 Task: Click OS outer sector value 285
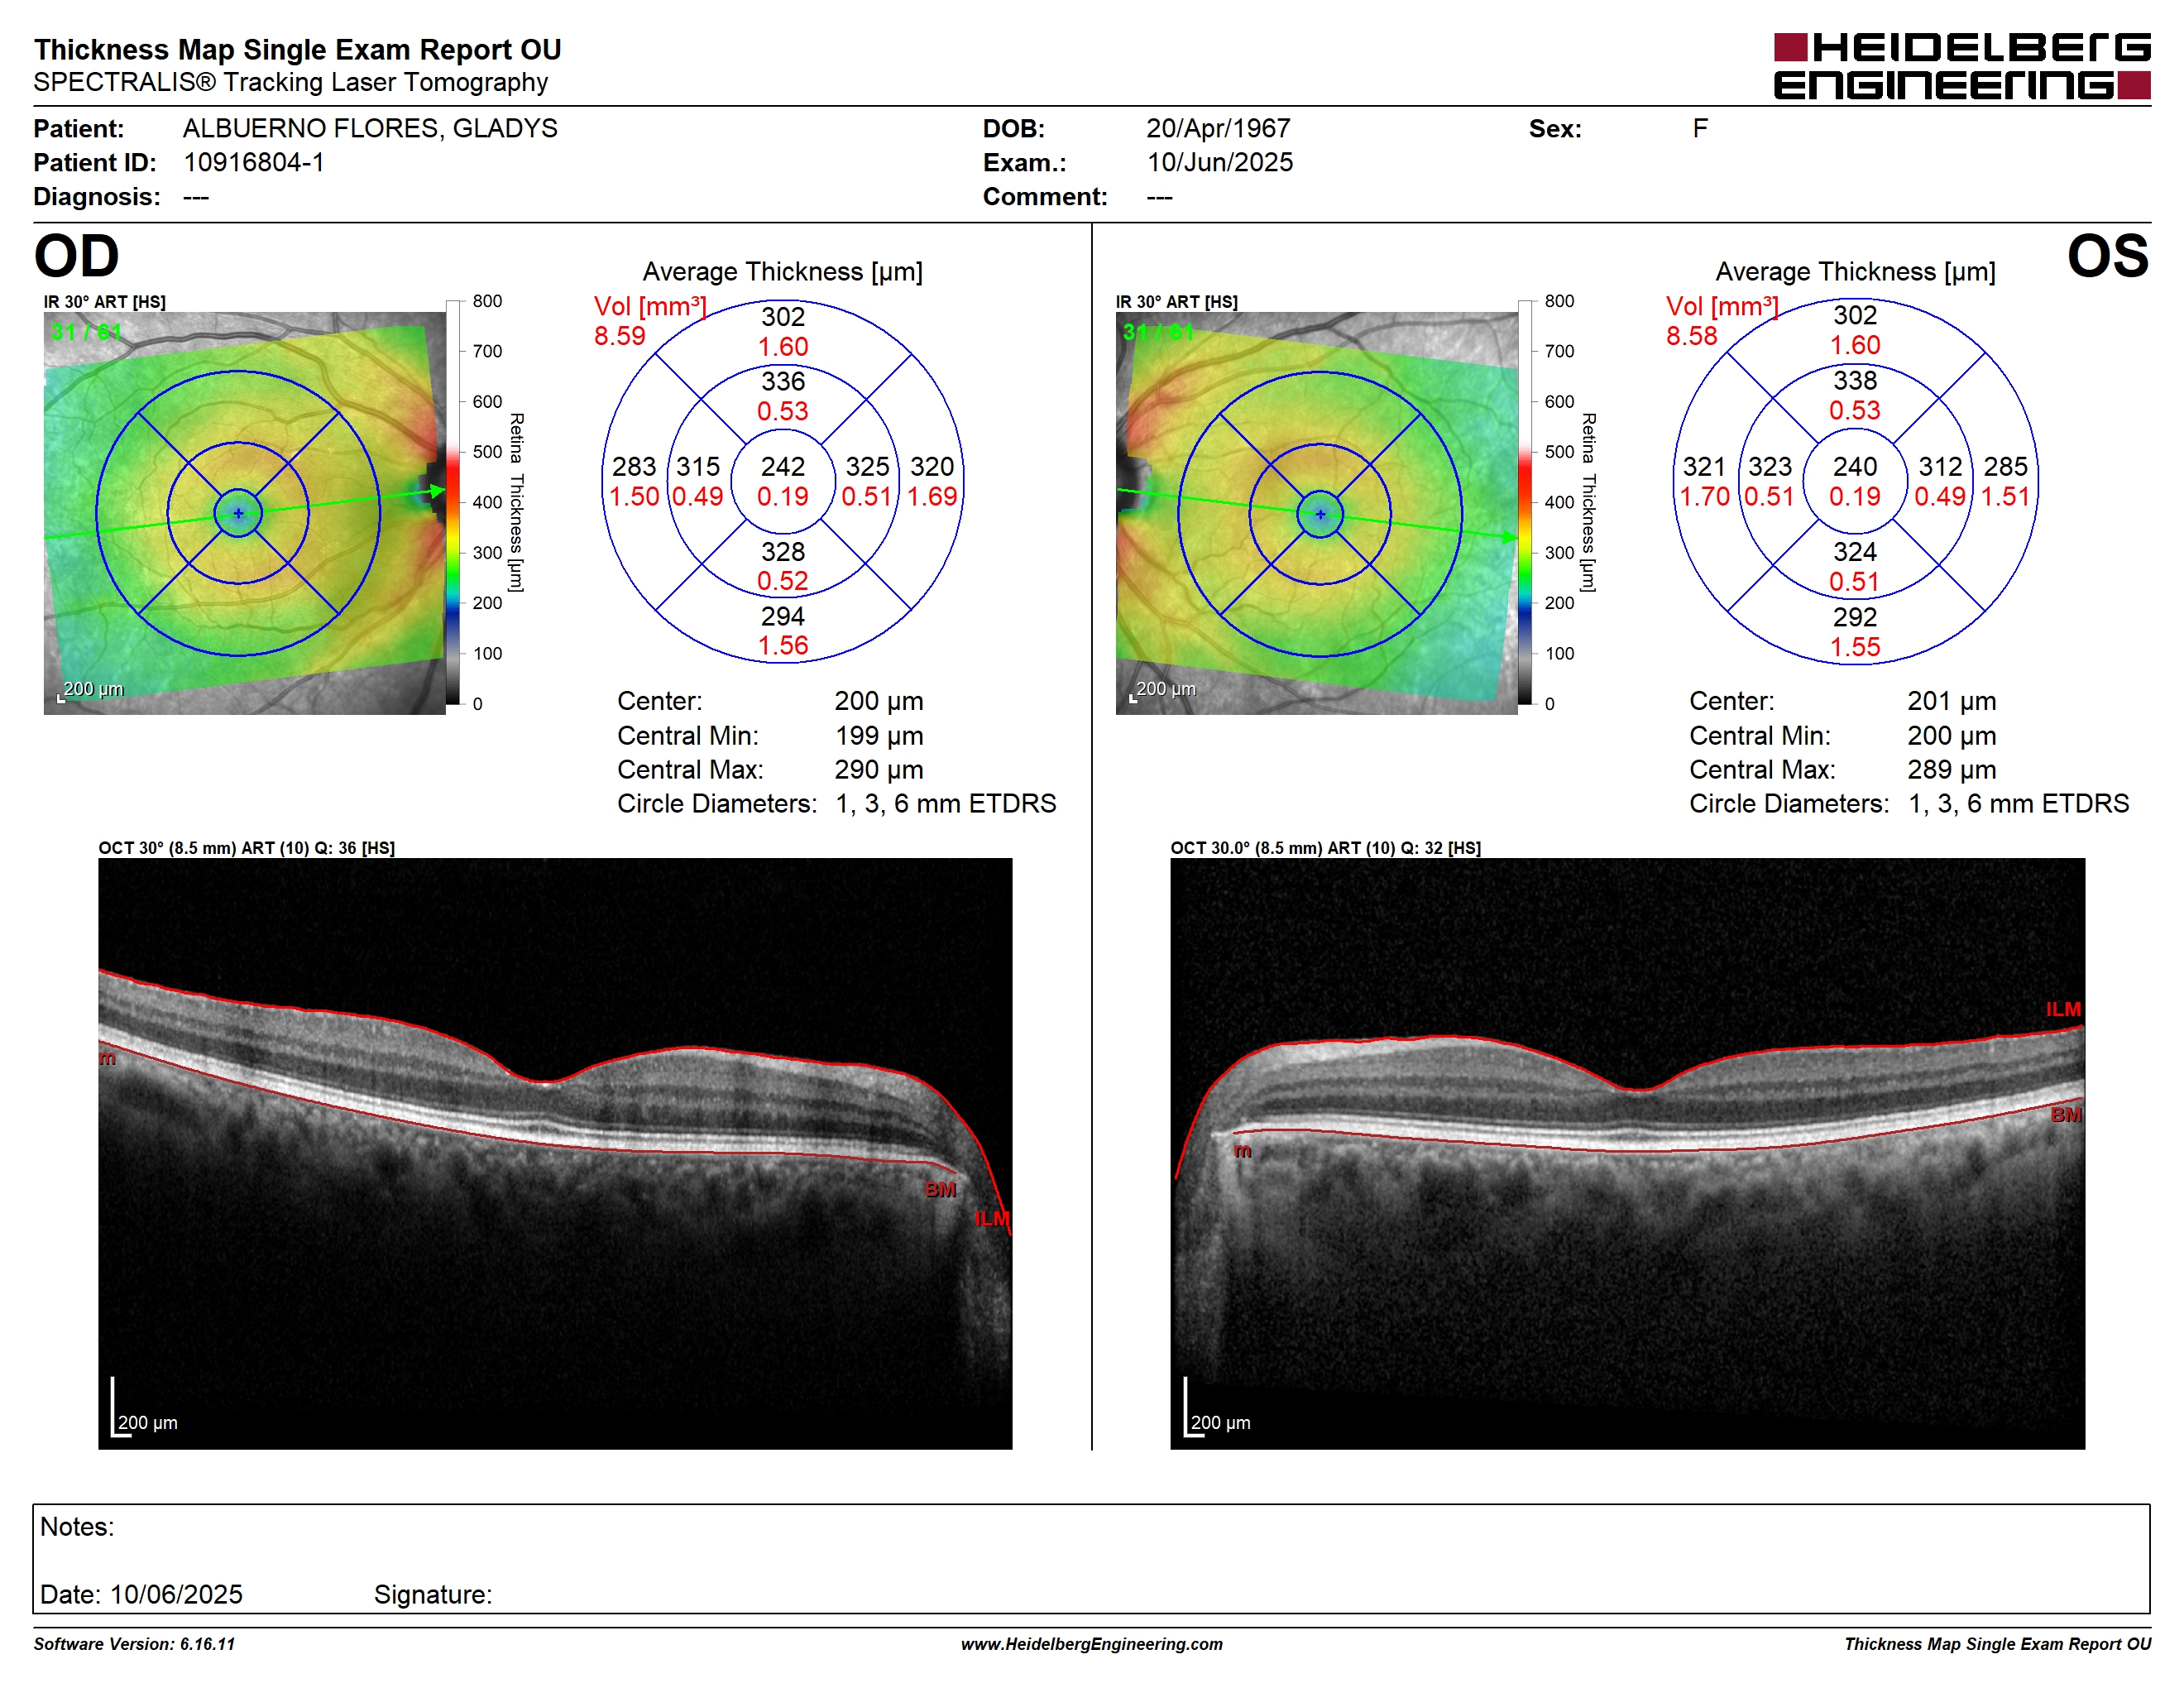(x=2006, y=467)
